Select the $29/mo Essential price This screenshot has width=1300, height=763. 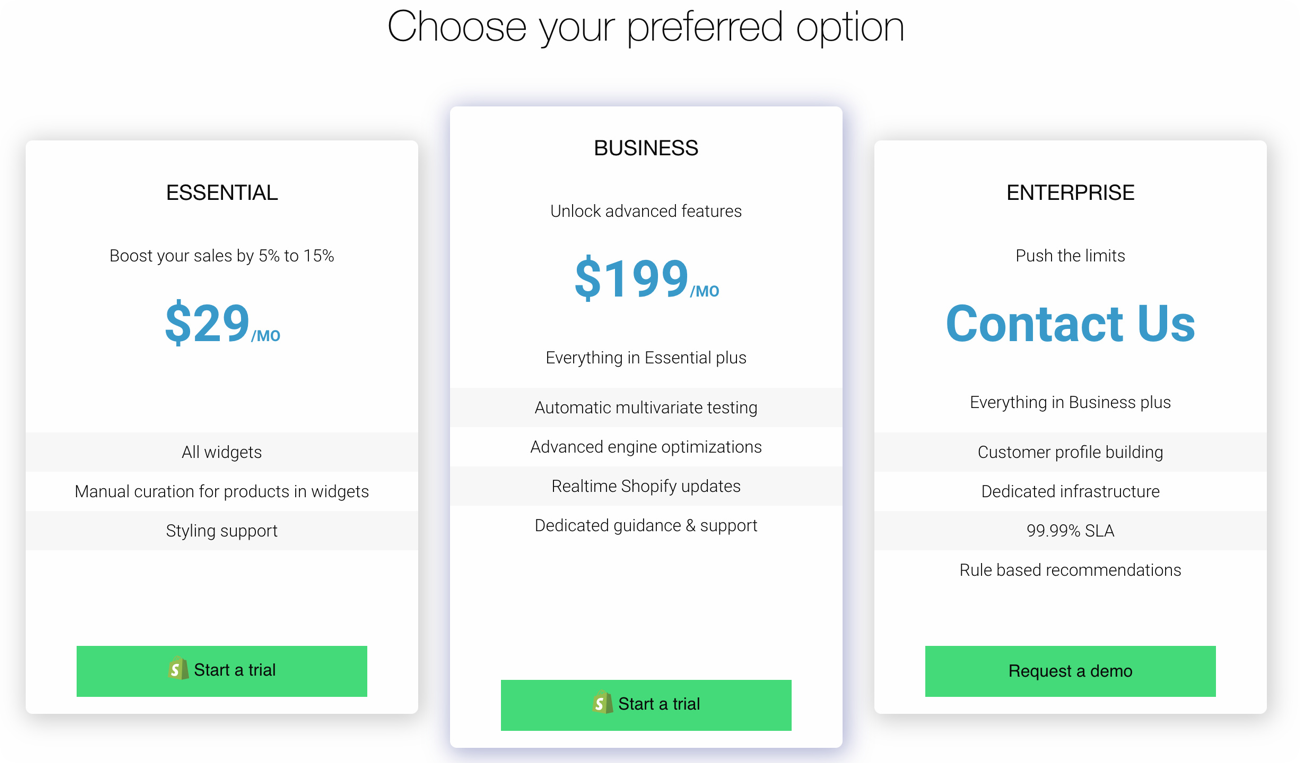222,324
